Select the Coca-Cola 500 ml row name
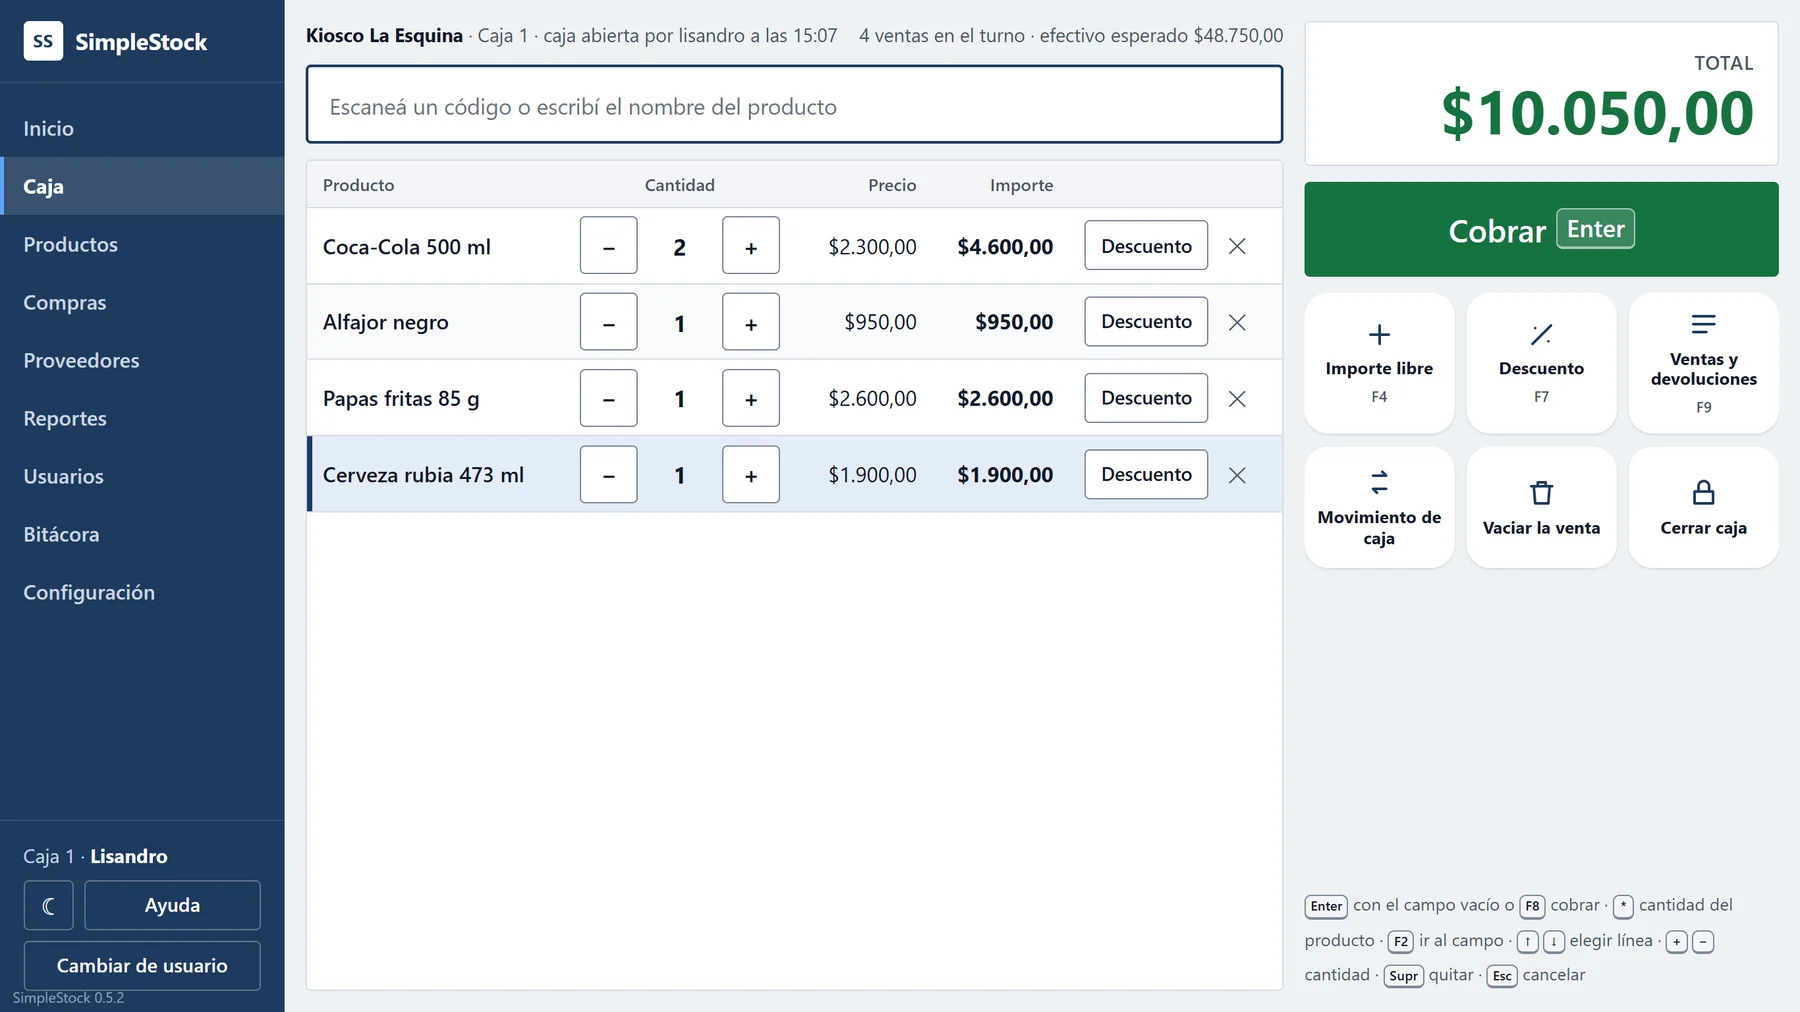The image size is (1800, 1012). 407,247
